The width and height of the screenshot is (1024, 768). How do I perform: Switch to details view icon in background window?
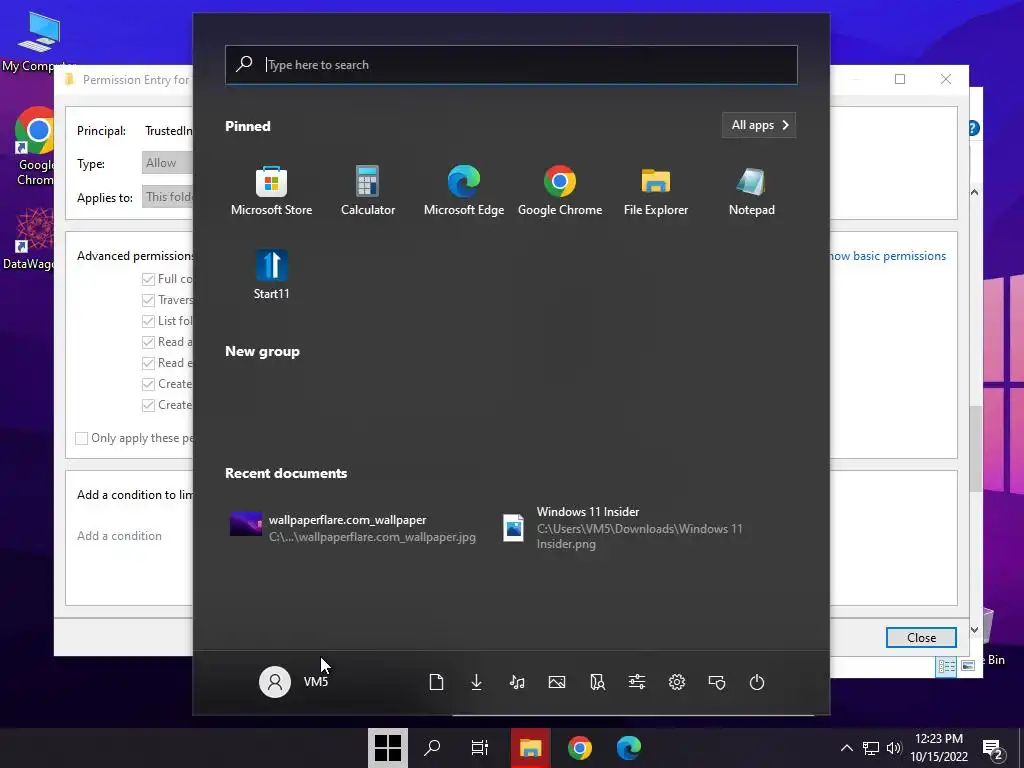(946, 666)
